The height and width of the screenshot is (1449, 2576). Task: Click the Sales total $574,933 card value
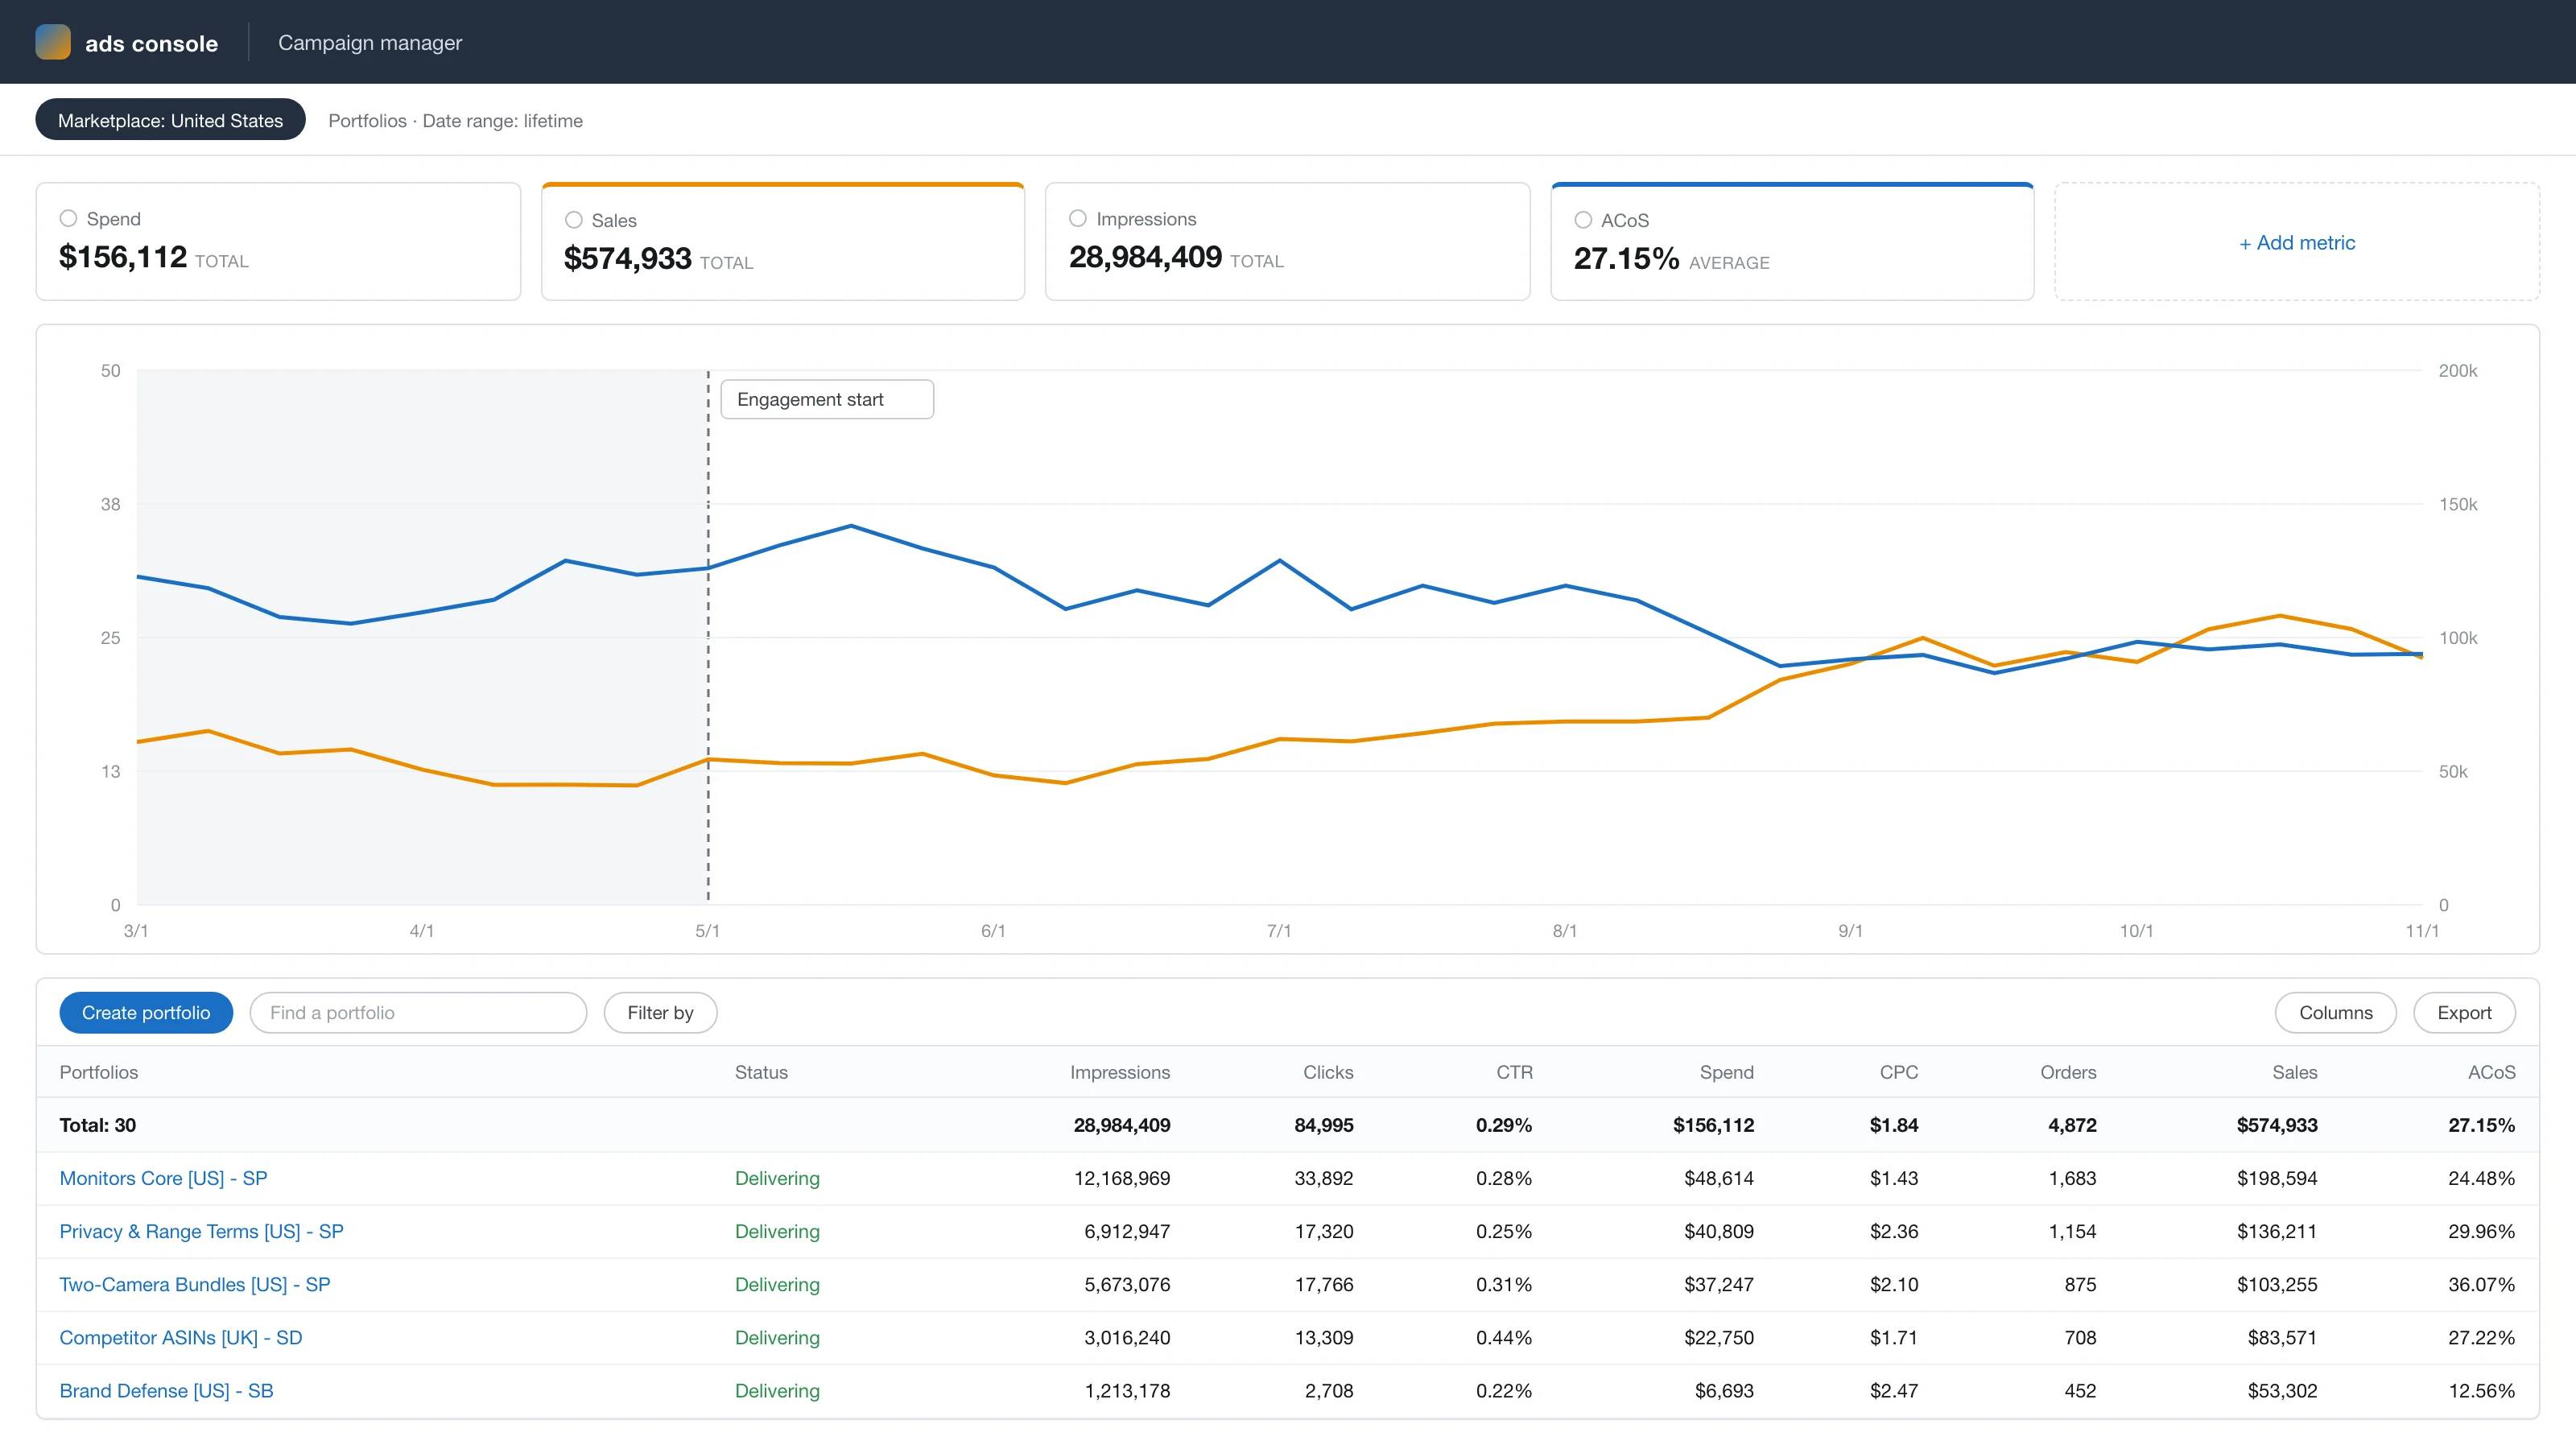(x=628, y=259)
